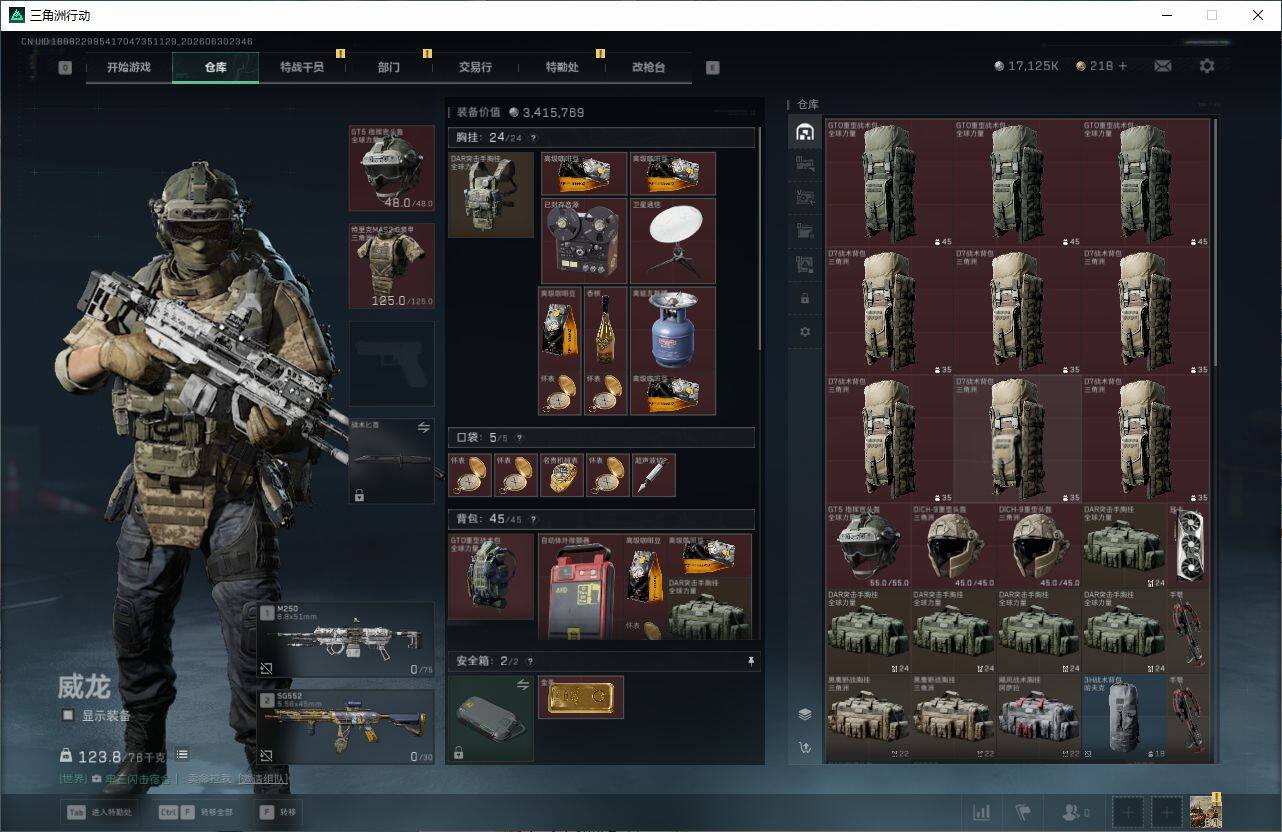This screenshot has height=832, width=1282.
Task: Select the graphics card item in the warehouse
Action: coord(1188,545)
